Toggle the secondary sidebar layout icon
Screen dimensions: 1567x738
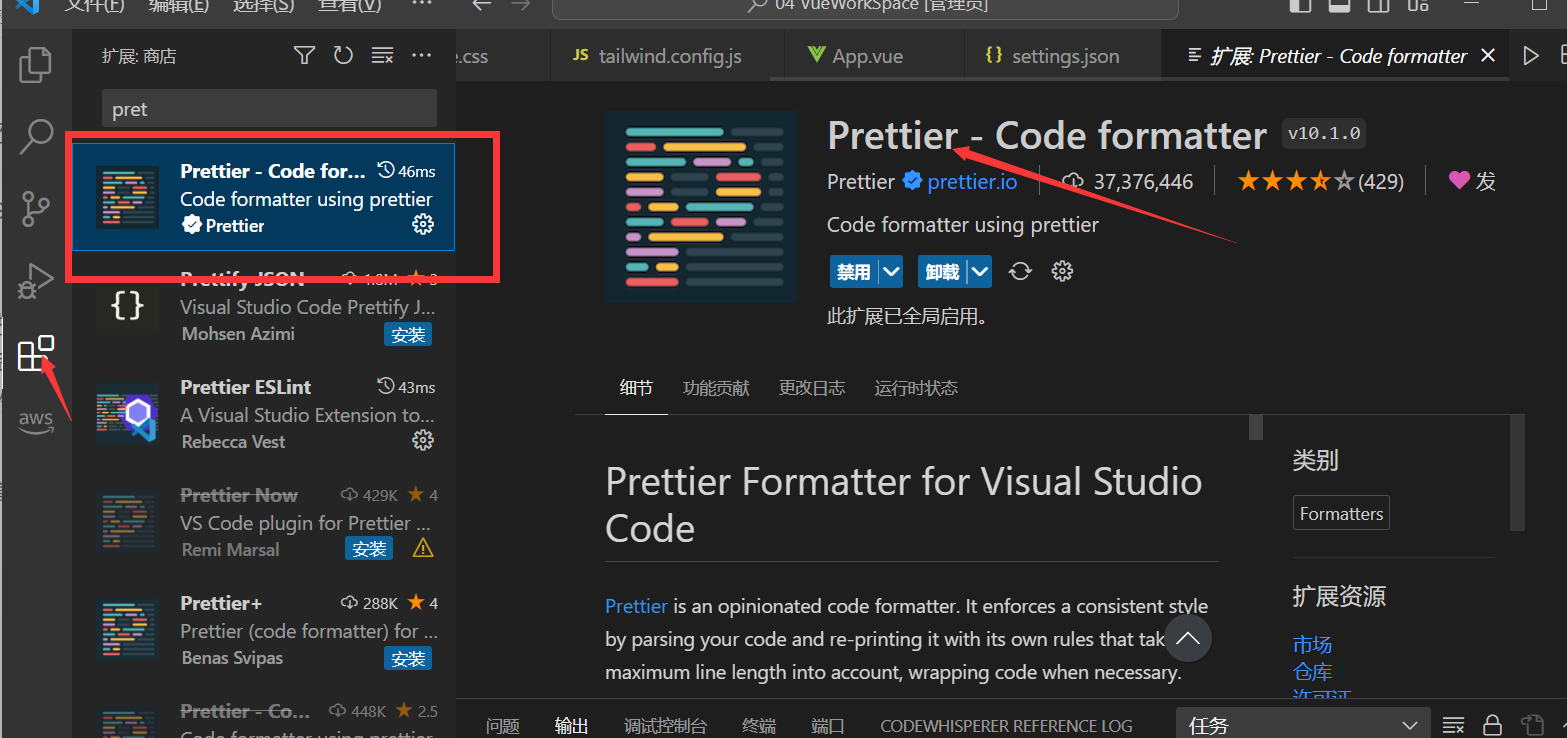tap(1378, 5)
